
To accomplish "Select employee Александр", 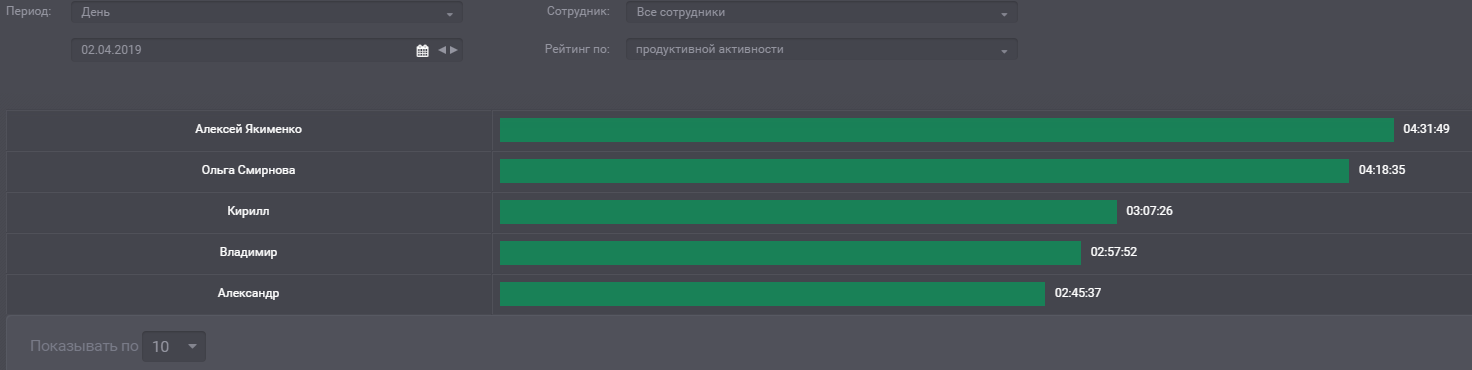I will tap(249, 293).
